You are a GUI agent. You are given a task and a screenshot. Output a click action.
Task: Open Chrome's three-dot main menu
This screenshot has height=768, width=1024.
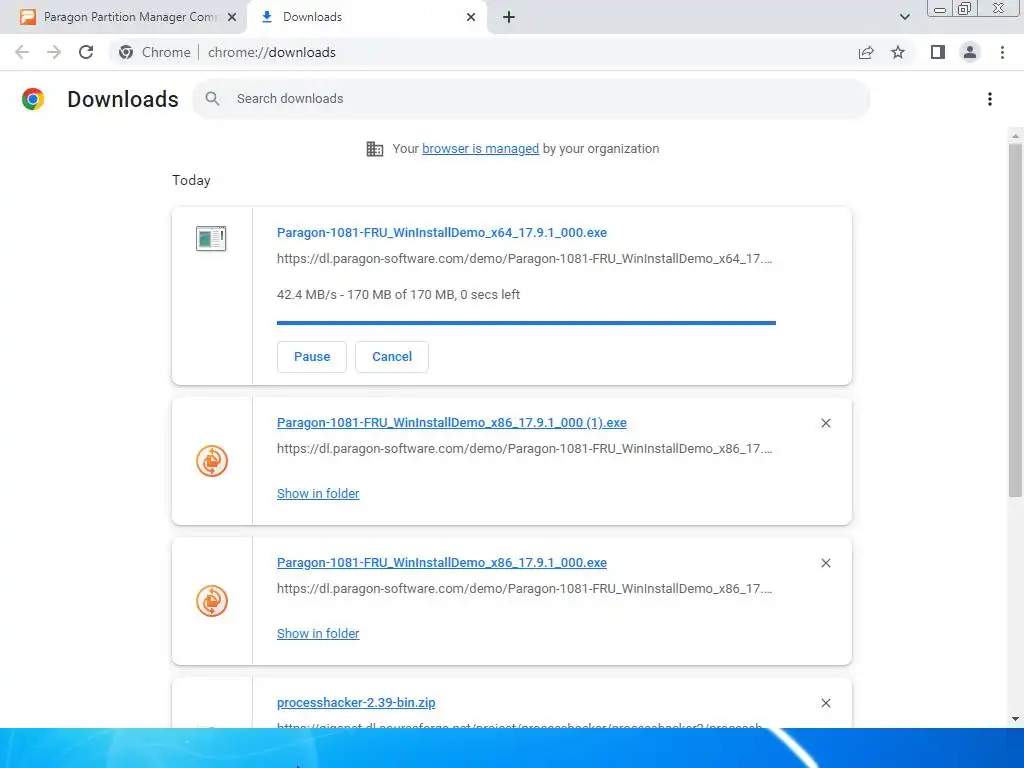[1002, 52]
